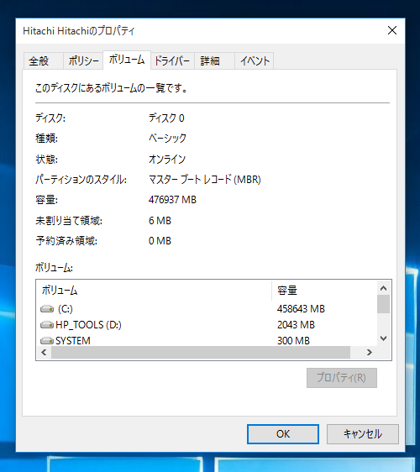
Task: Click the 容量 column header
Action: coord(324,291)
